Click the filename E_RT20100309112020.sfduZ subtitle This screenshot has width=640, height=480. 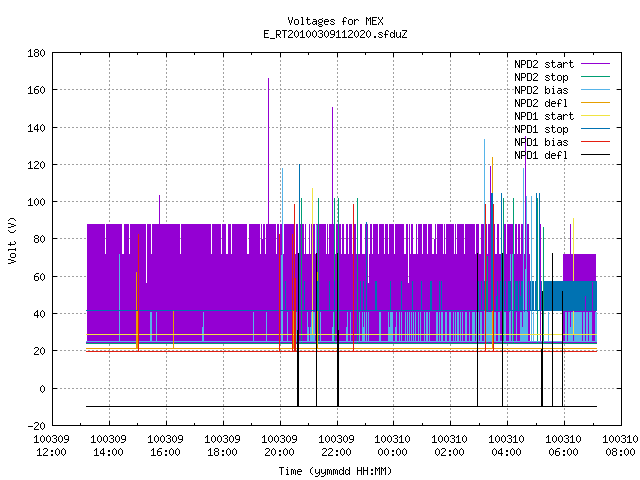click(x=335, y=34)
